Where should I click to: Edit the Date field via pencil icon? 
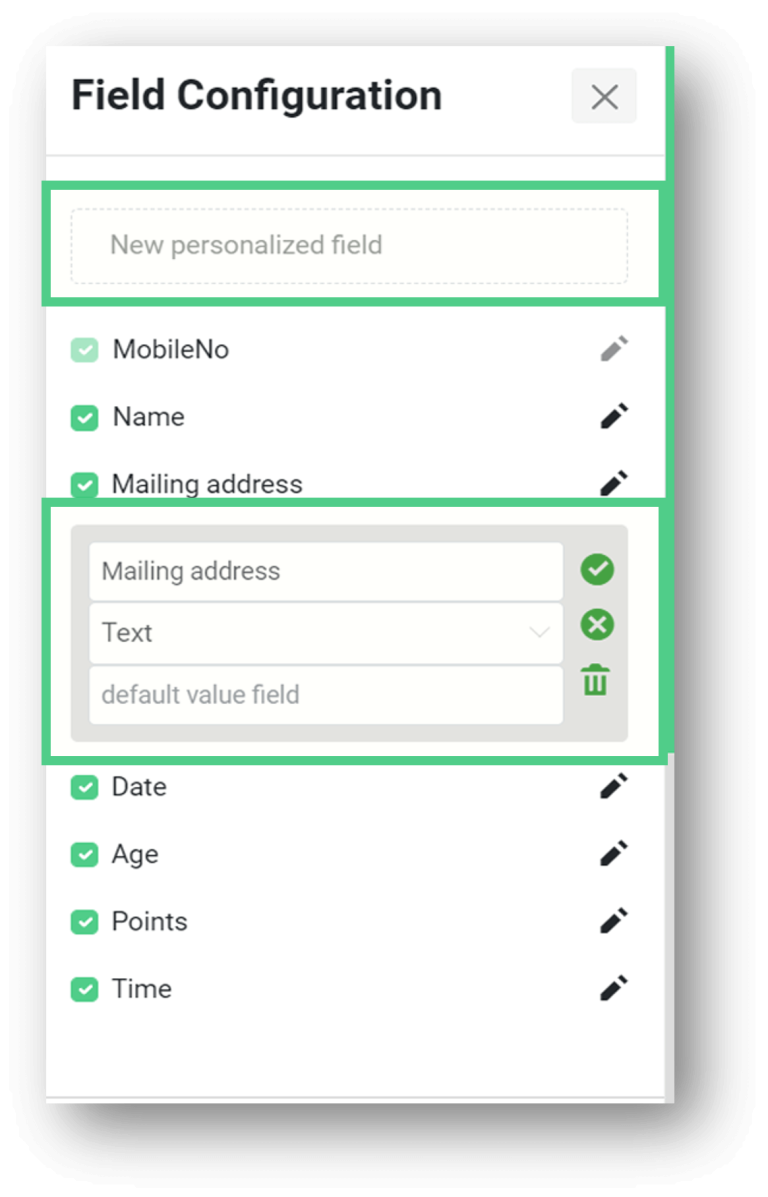click(x=614, y=786)
